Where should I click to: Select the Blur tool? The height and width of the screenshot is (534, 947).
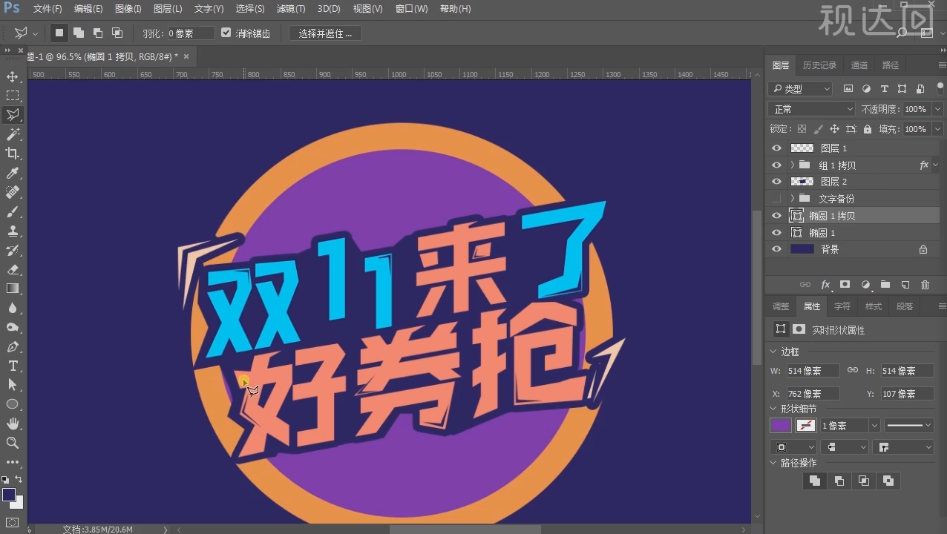coord(12,308)
